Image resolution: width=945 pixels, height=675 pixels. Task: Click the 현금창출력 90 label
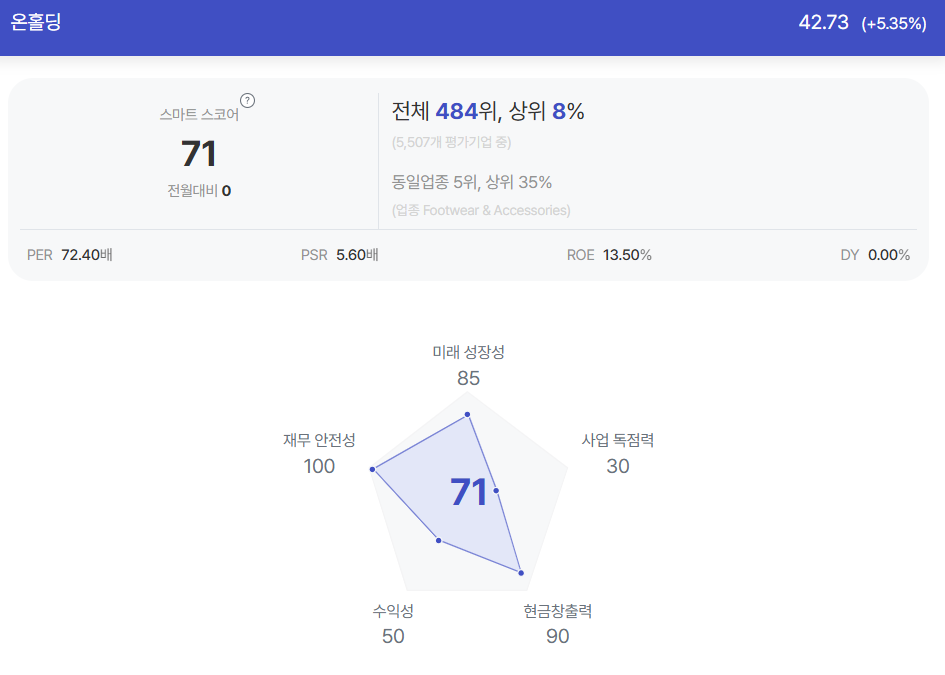557,624
